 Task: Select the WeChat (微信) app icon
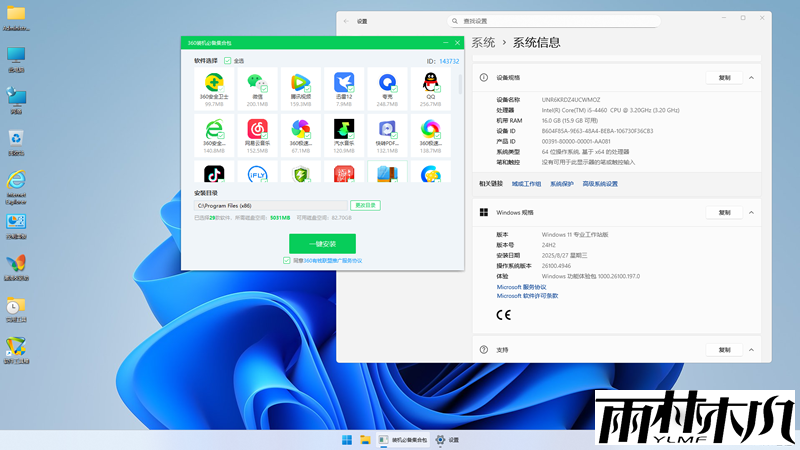click(256, 84)
